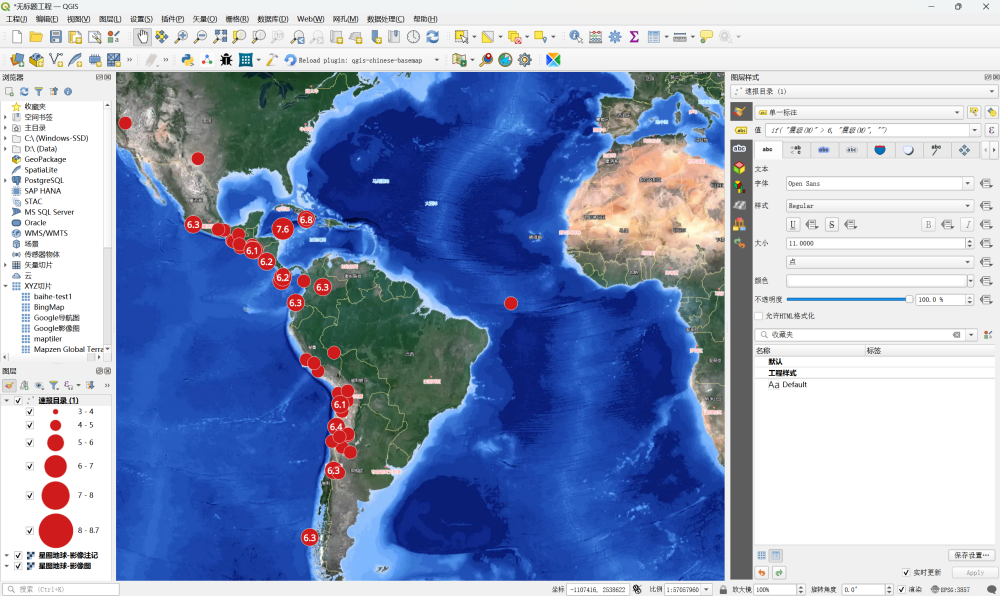
Task: Focus the locator search box at bottom
Action: [61, 590]
